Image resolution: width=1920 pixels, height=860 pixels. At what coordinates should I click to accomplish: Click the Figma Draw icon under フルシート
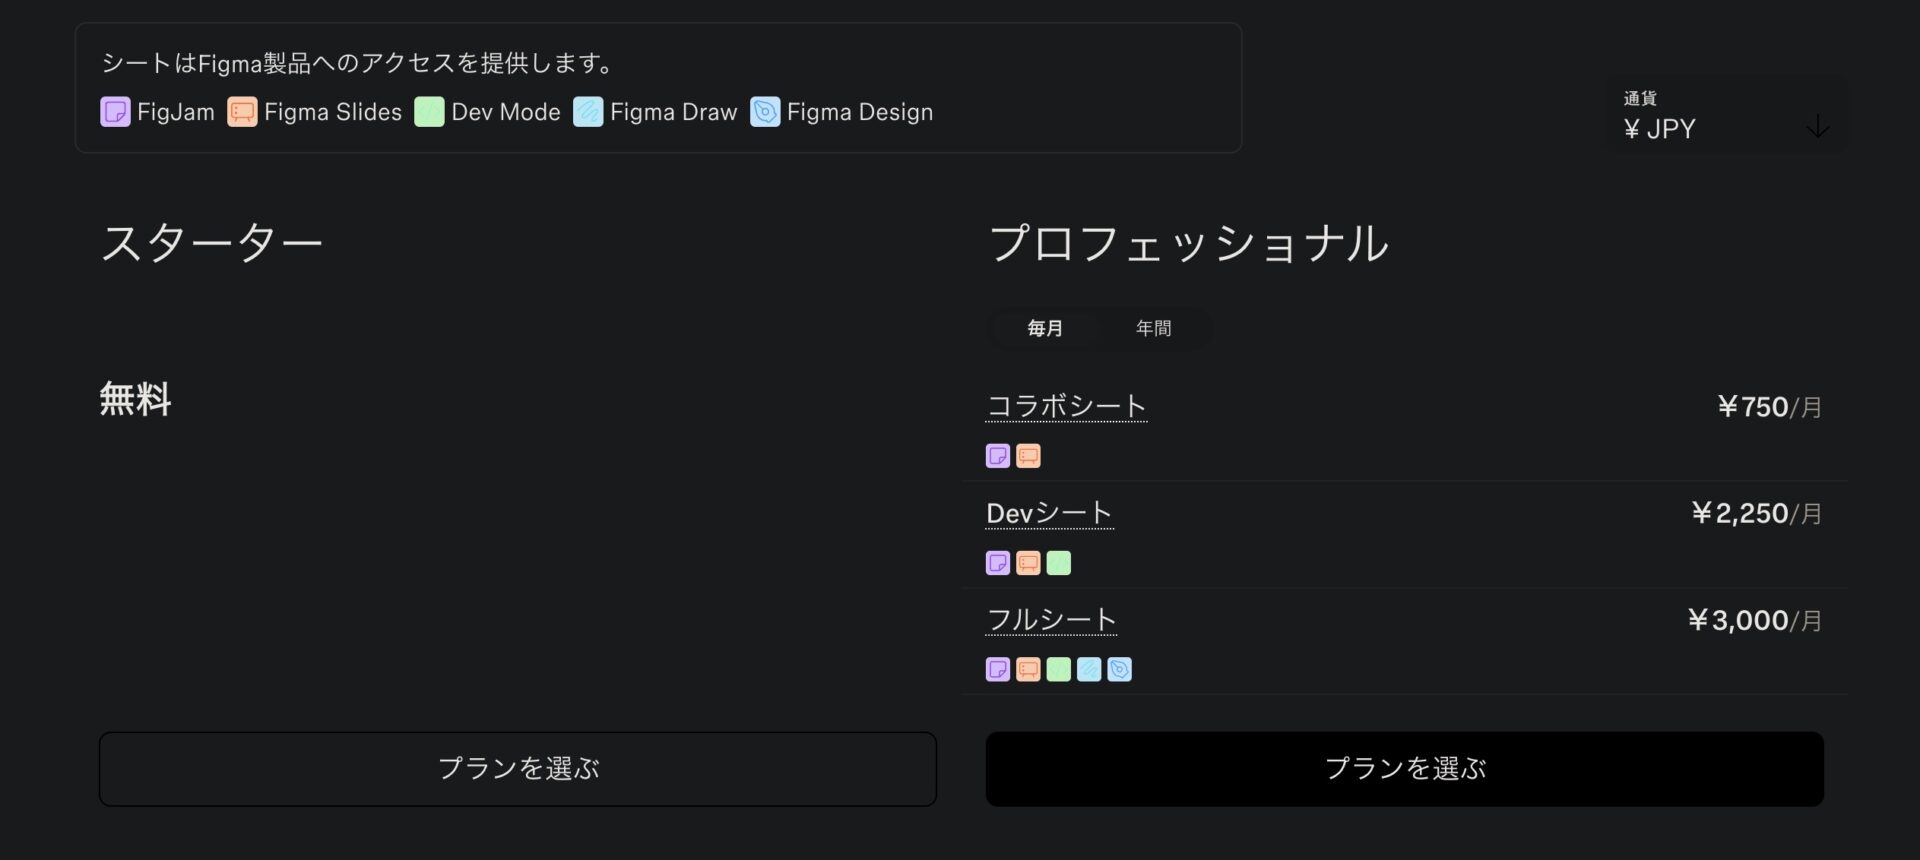1089,669
